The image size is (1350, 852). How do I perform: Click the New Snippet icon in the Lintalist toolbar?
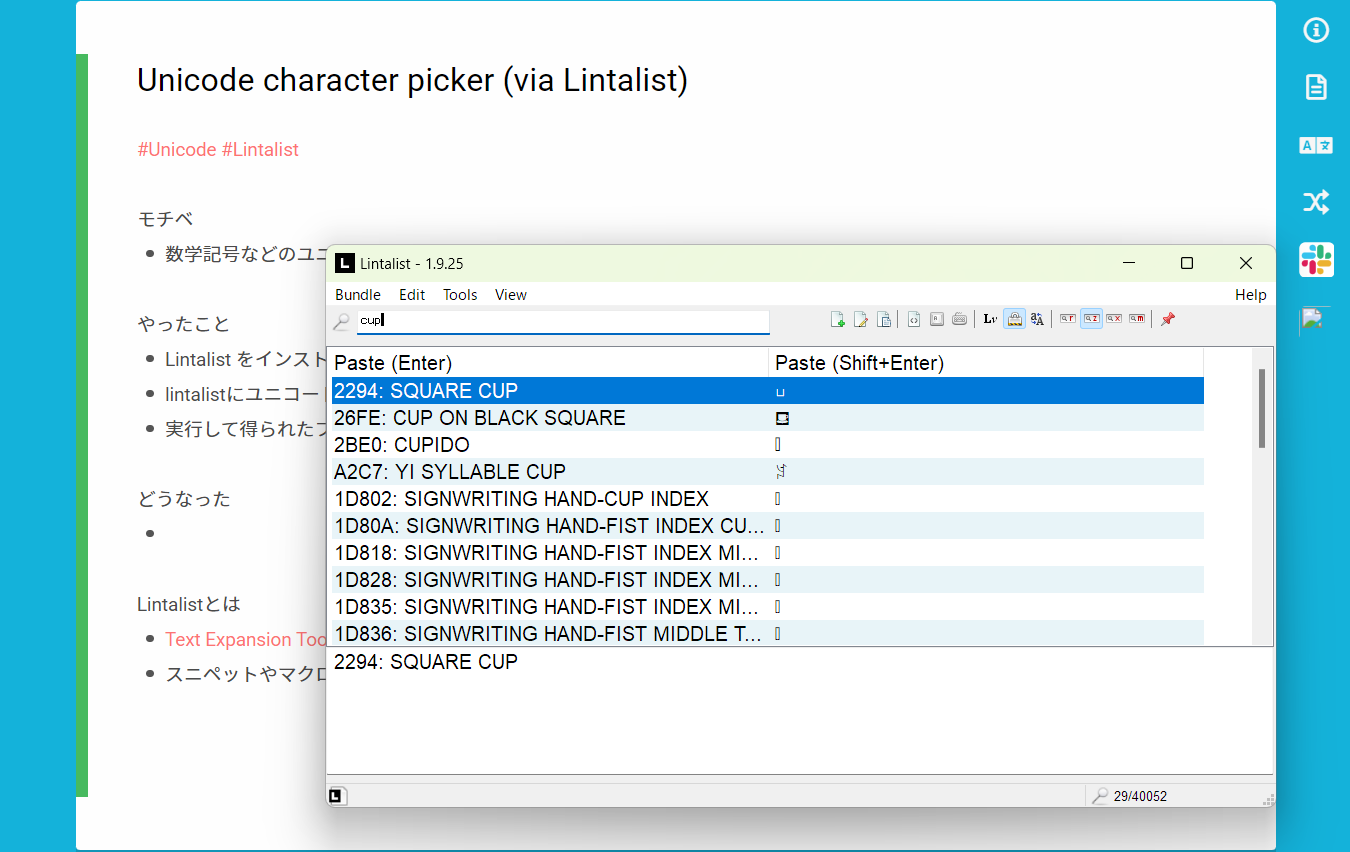pos(838,319)
